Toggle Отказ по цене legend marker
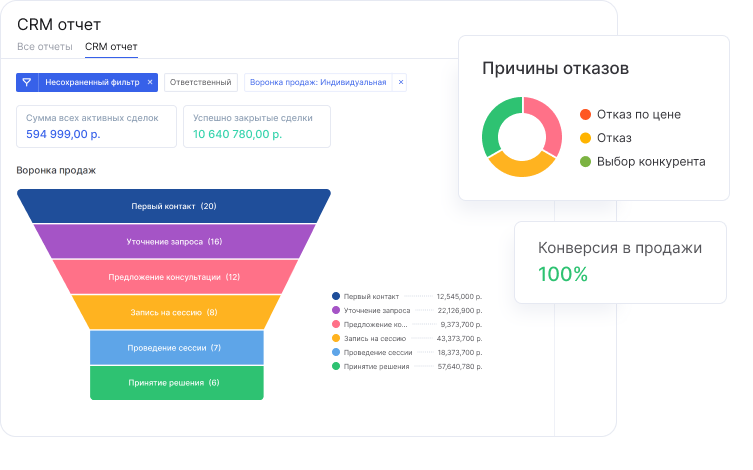This screenshot has height=470, width=753. coord(585,114)
